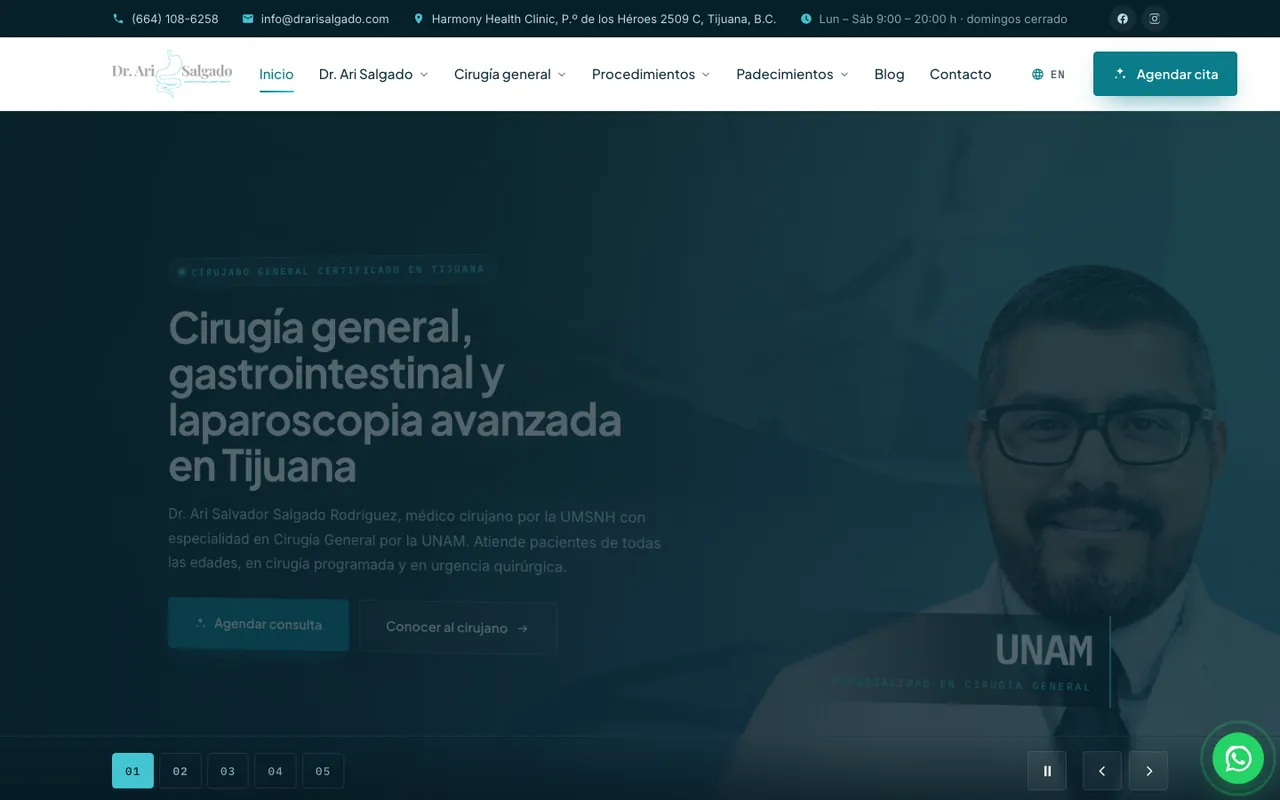Screen dimensions: 1280x800
Task: Expand the Procedimientos dropdown chevron
Action: tap(706, 75)
